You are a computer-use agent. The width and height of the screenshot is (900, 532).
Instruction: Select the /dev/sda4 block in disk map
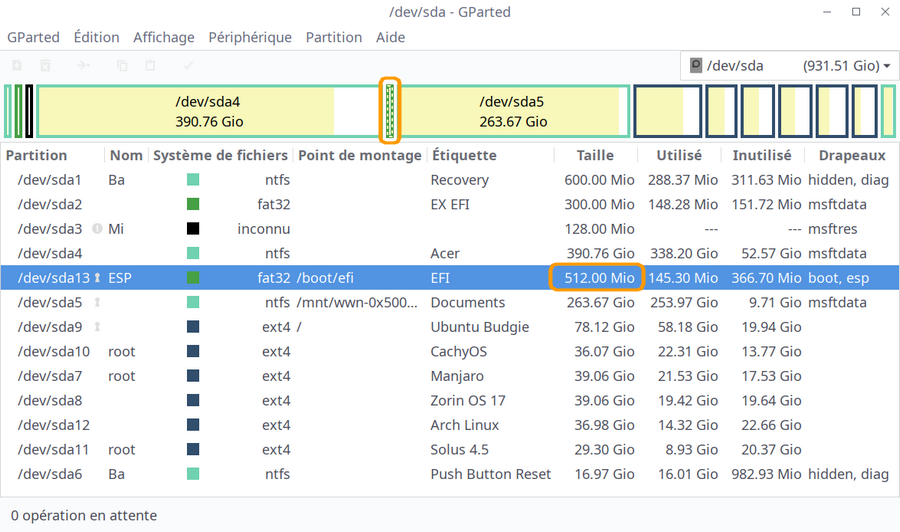pyautogui.click(x=208, y=111)
